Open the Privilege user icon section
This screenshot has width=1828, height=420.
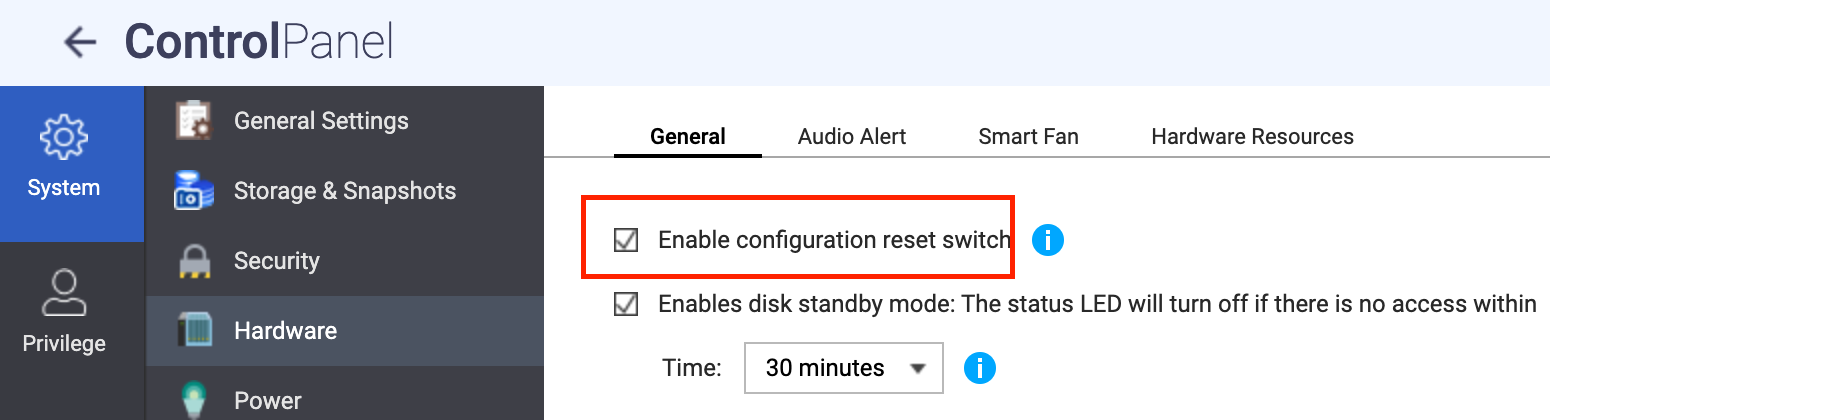click(x=64, y=293)
